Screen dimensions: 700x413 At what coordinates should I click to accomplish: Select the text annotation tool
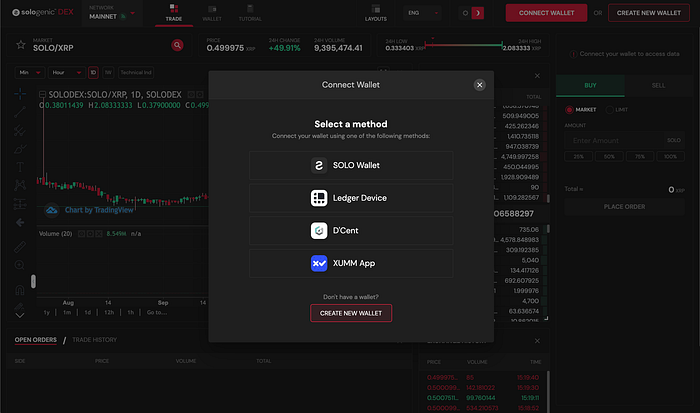tap(20, 167)
